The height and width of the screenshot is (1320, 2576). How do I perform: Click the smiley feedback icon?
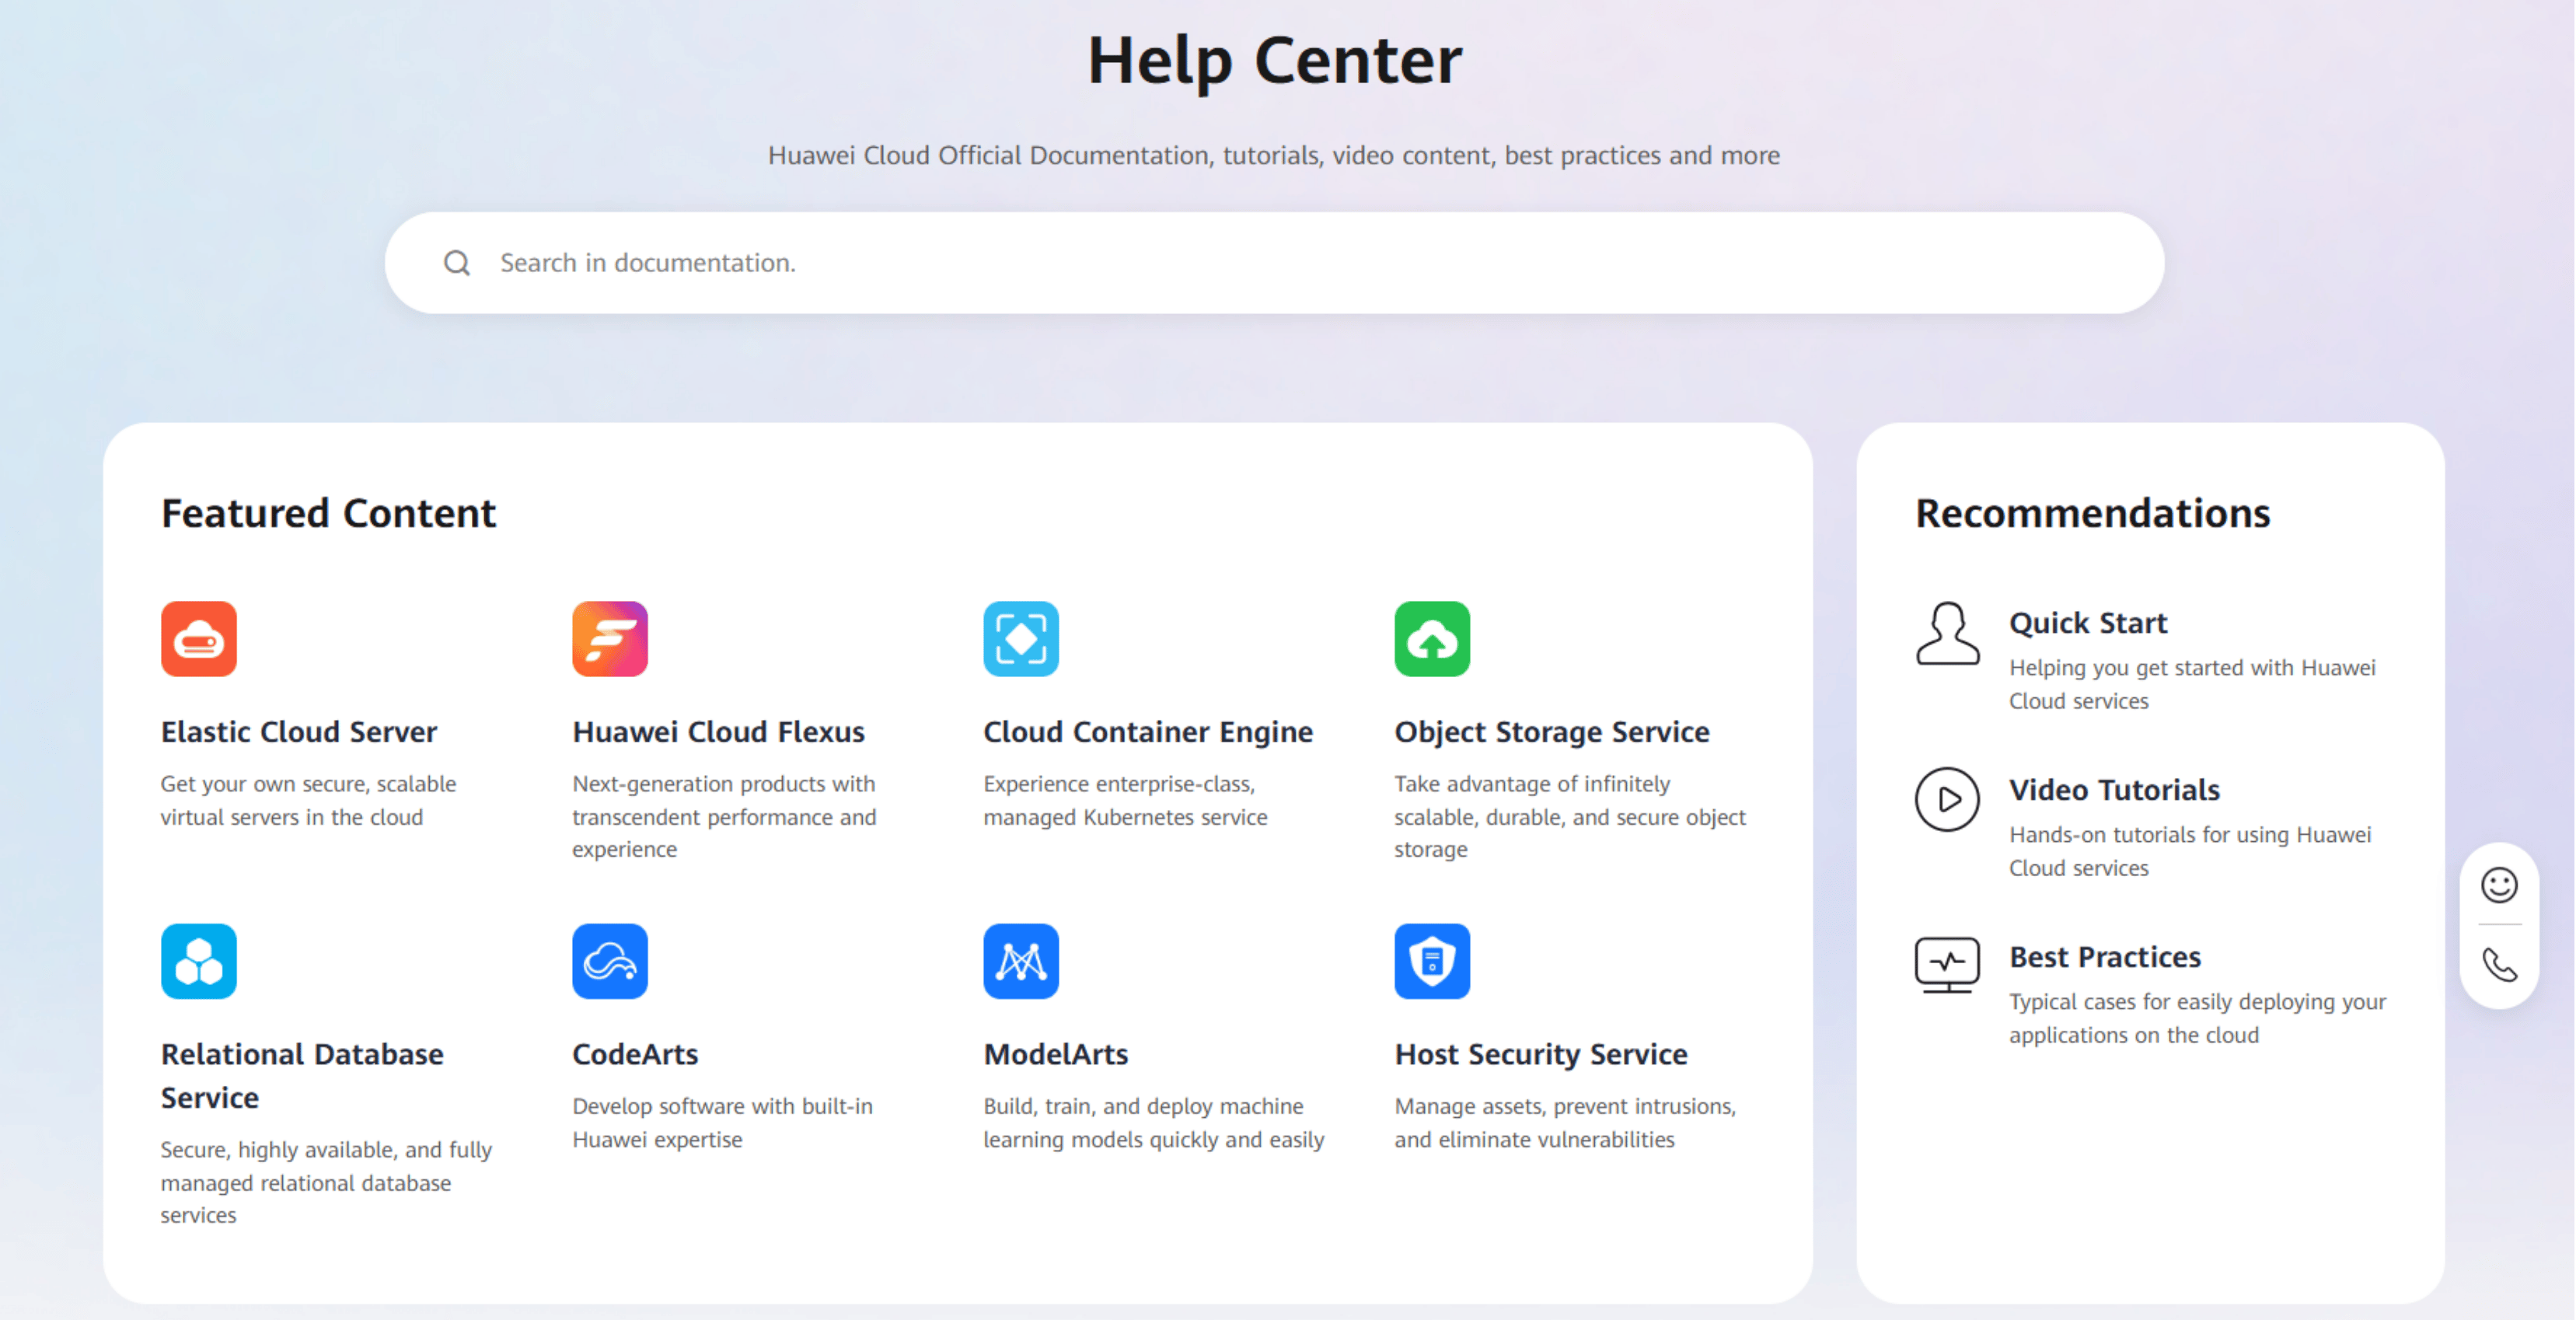point(2499,885)
